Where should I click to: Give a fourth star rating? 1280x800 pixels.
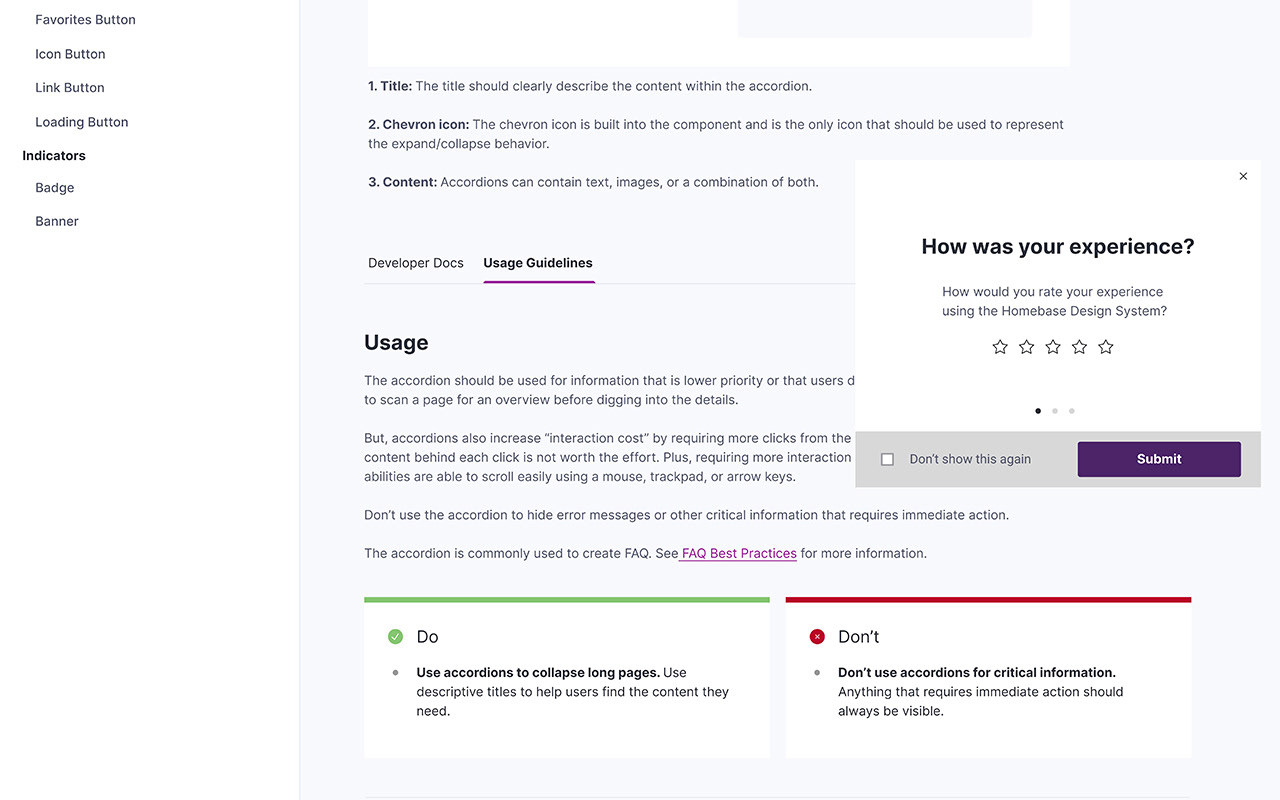1079,347
